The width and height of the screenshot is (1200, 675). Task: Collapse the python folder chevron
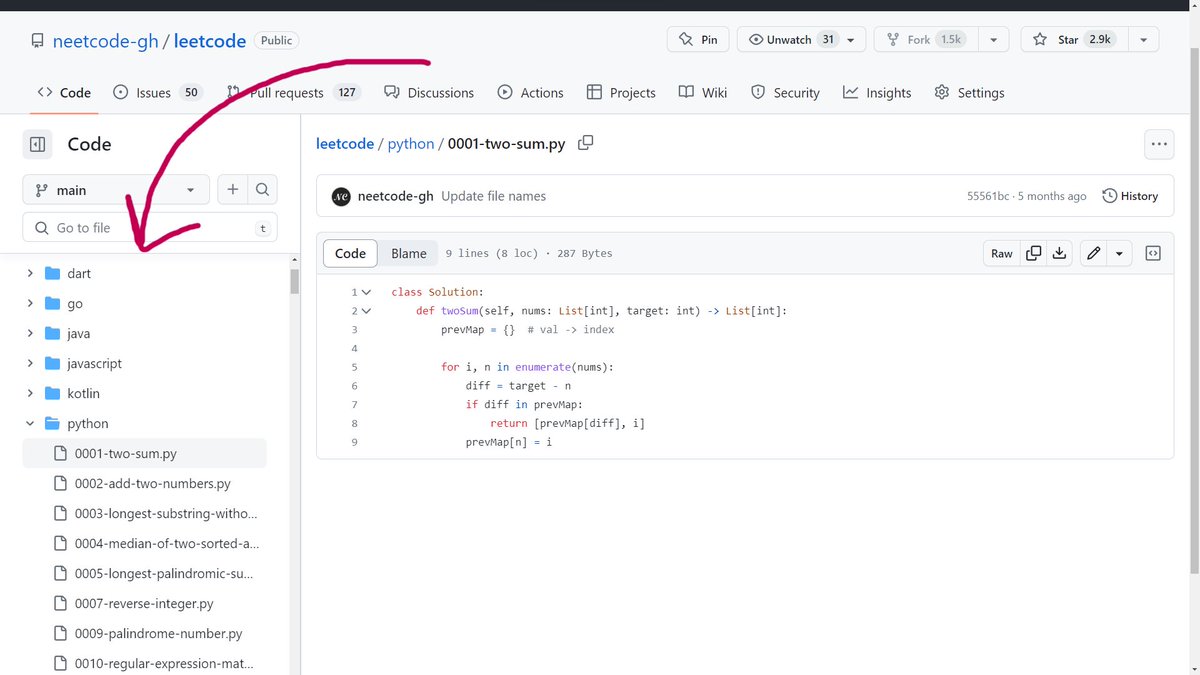30,423
